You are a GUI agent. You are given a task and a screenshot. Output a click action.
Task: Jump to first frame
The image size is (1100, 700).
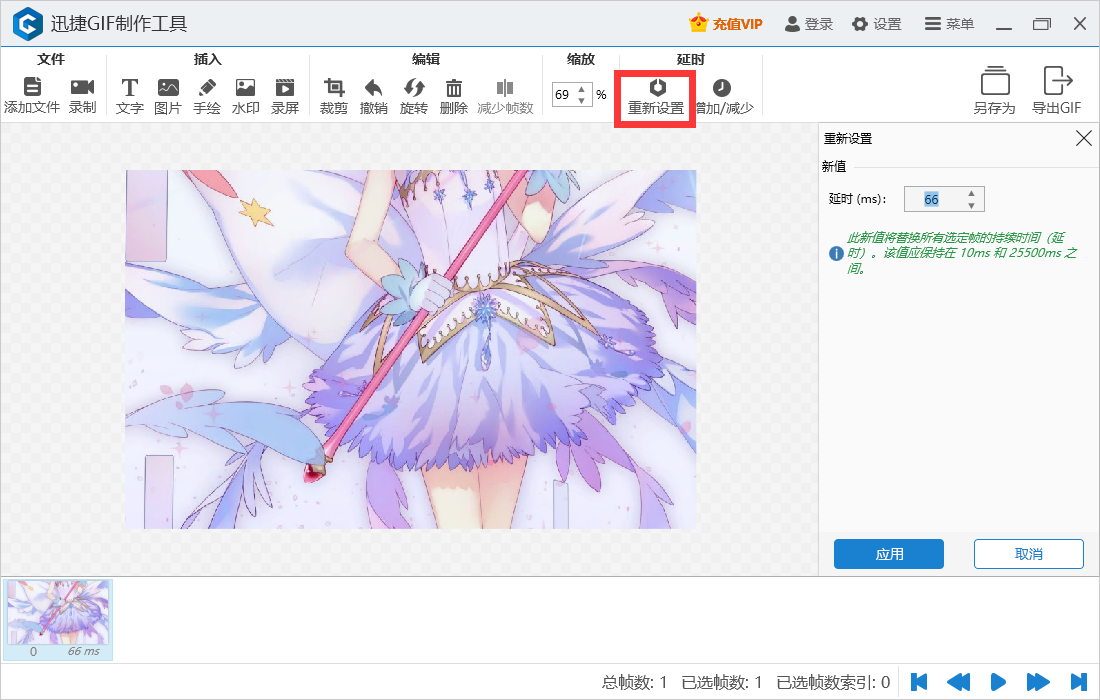point(919,682)
